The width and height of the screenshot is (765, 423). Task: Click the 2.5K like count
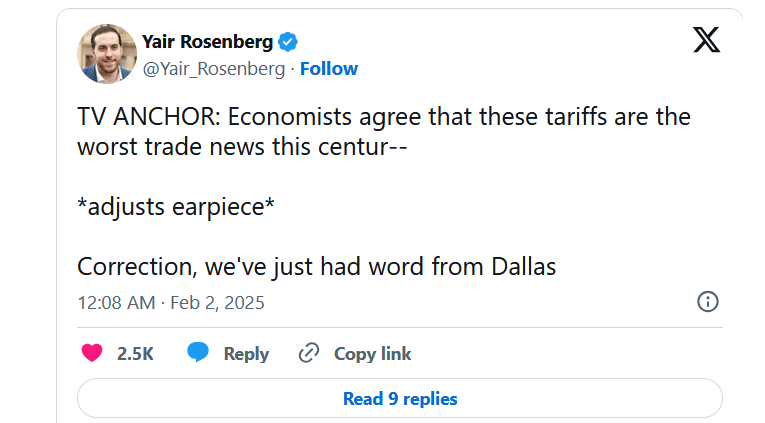135,353
